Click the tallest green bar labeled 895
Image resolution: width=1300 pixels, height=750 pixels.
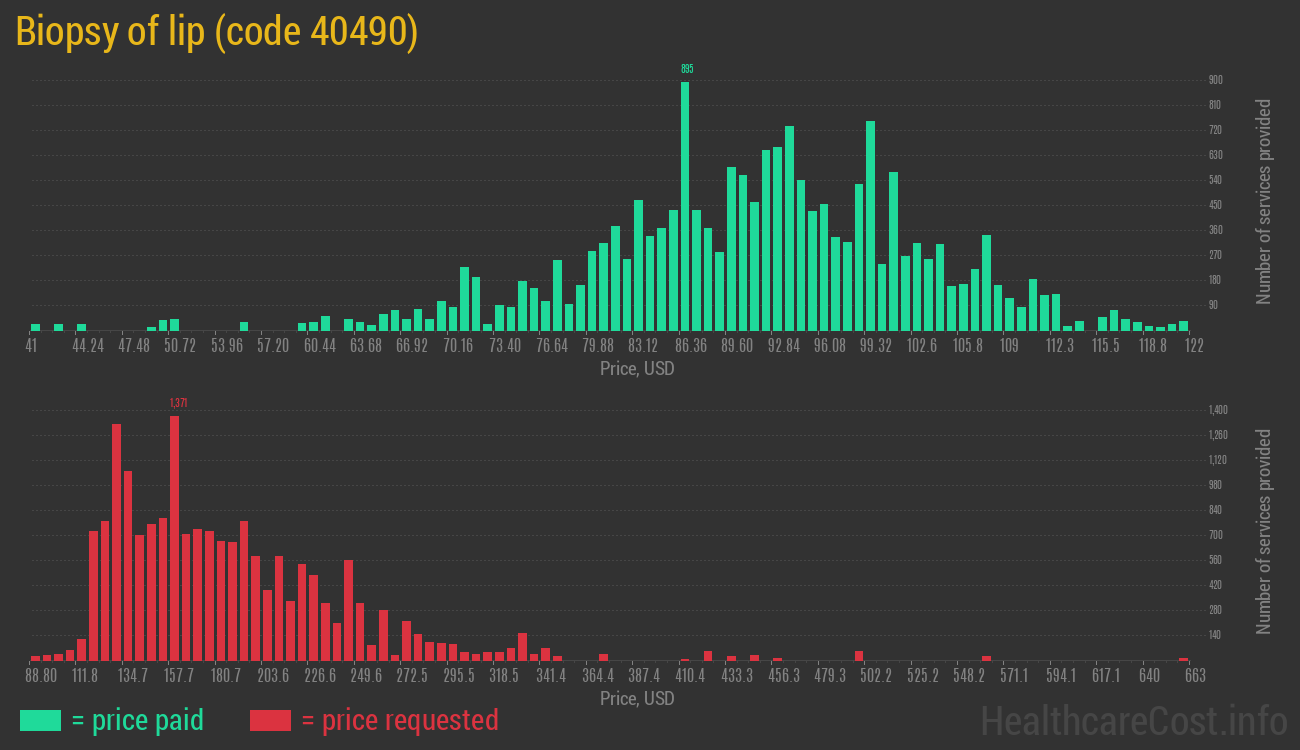[685, 206]
